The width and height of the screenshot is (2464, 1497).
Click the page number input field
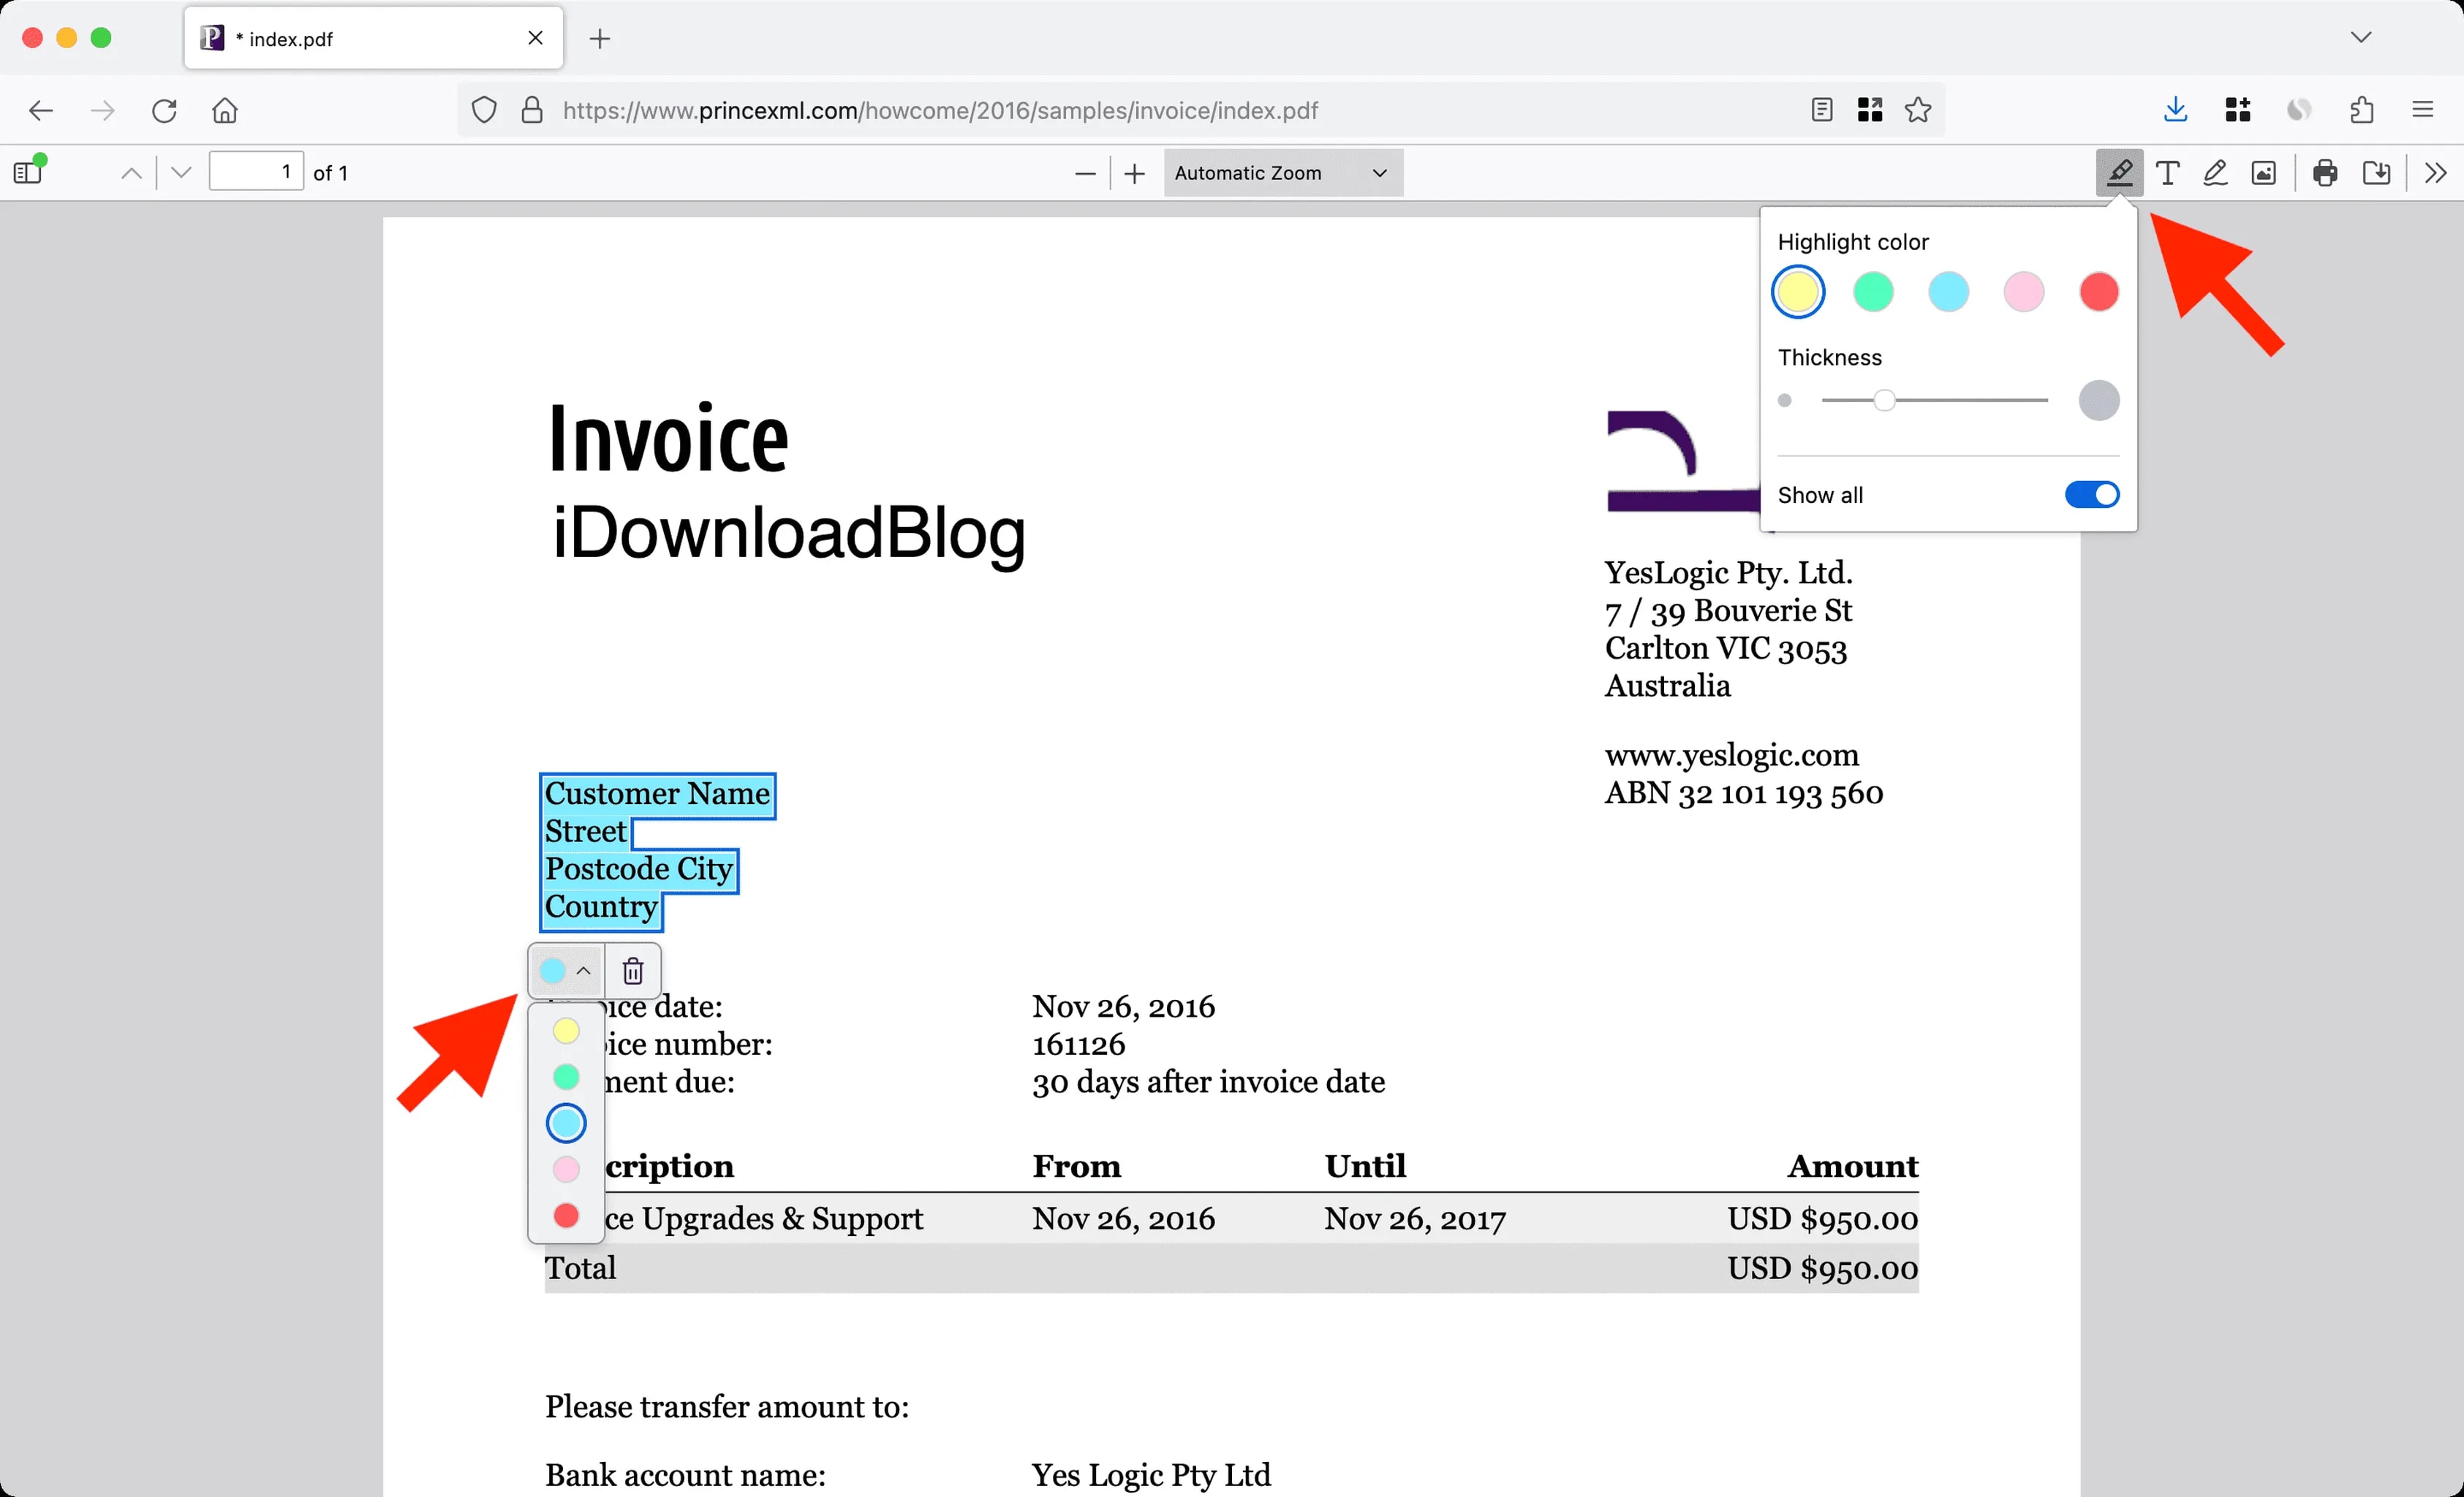click(x=256, y=171)
